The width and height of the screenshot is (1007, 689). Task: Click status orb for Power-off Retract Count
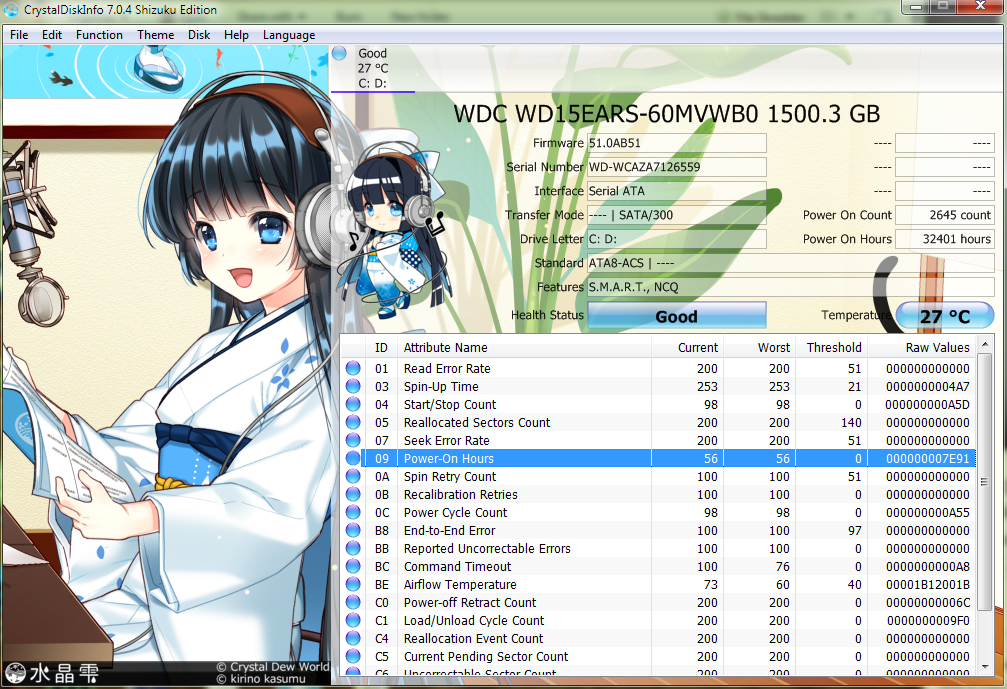coord(353,602)
